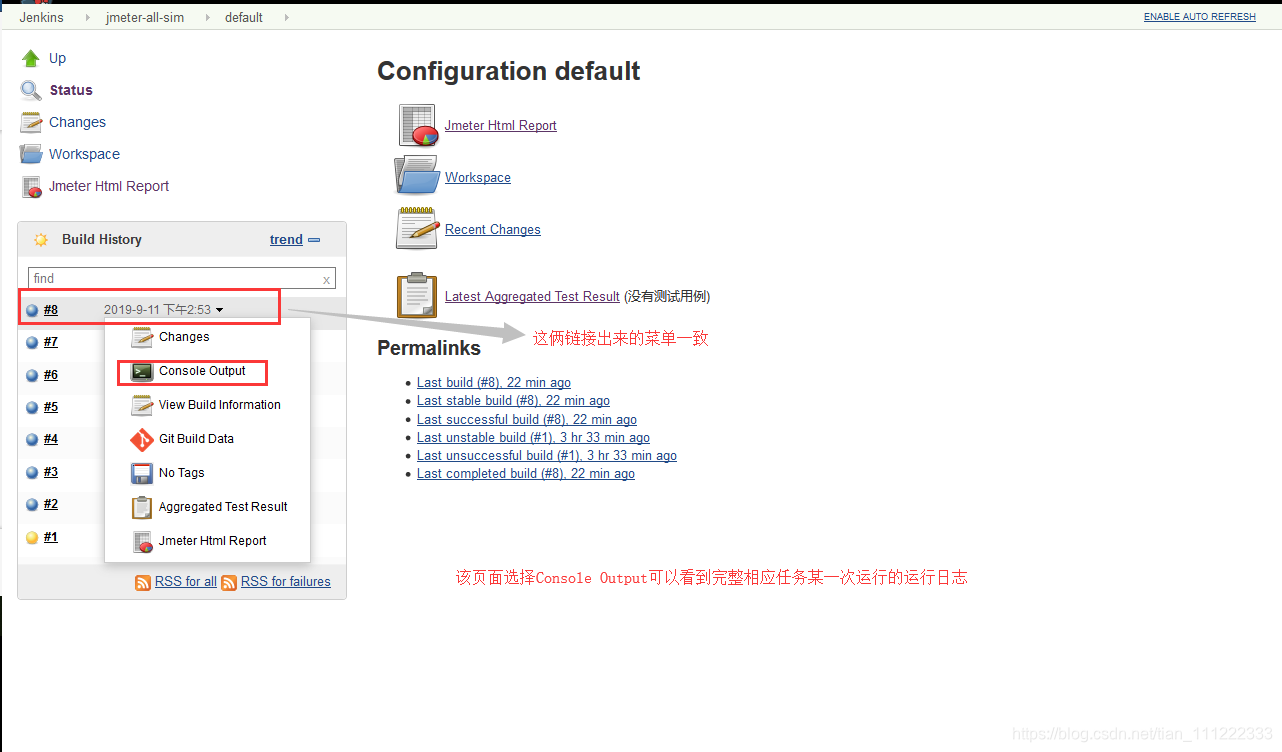Screen dimensions: 1282x752
Task: Open Last stable build (#8) permalink
Action: [513, 401]
